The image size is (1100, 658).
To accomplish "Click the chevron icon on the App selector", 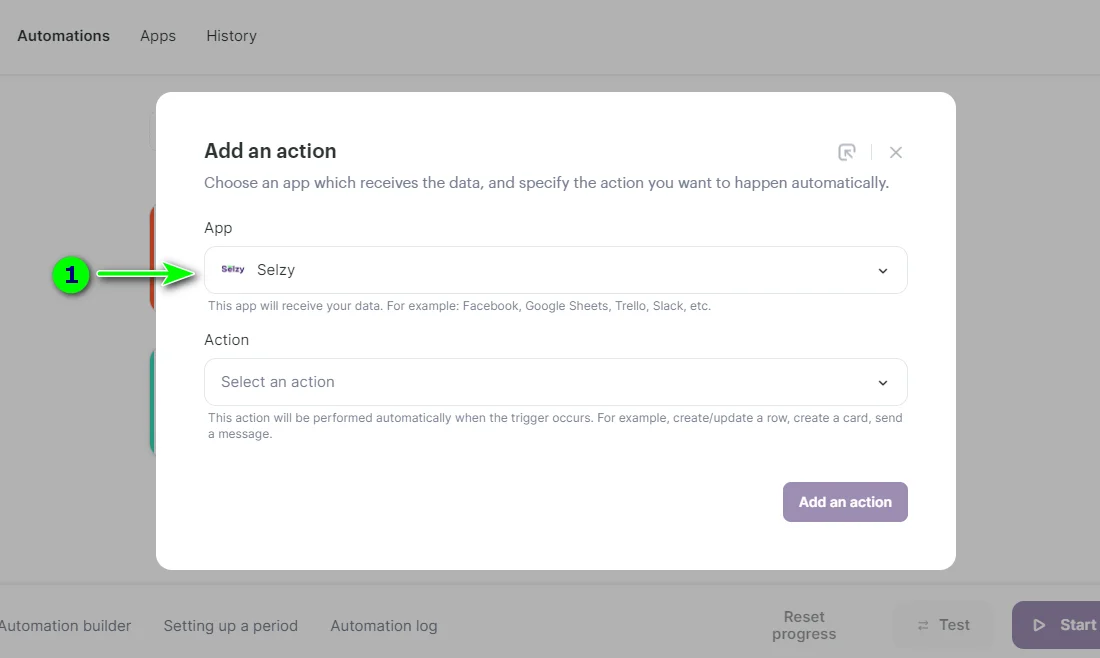I will coord(882,270).
